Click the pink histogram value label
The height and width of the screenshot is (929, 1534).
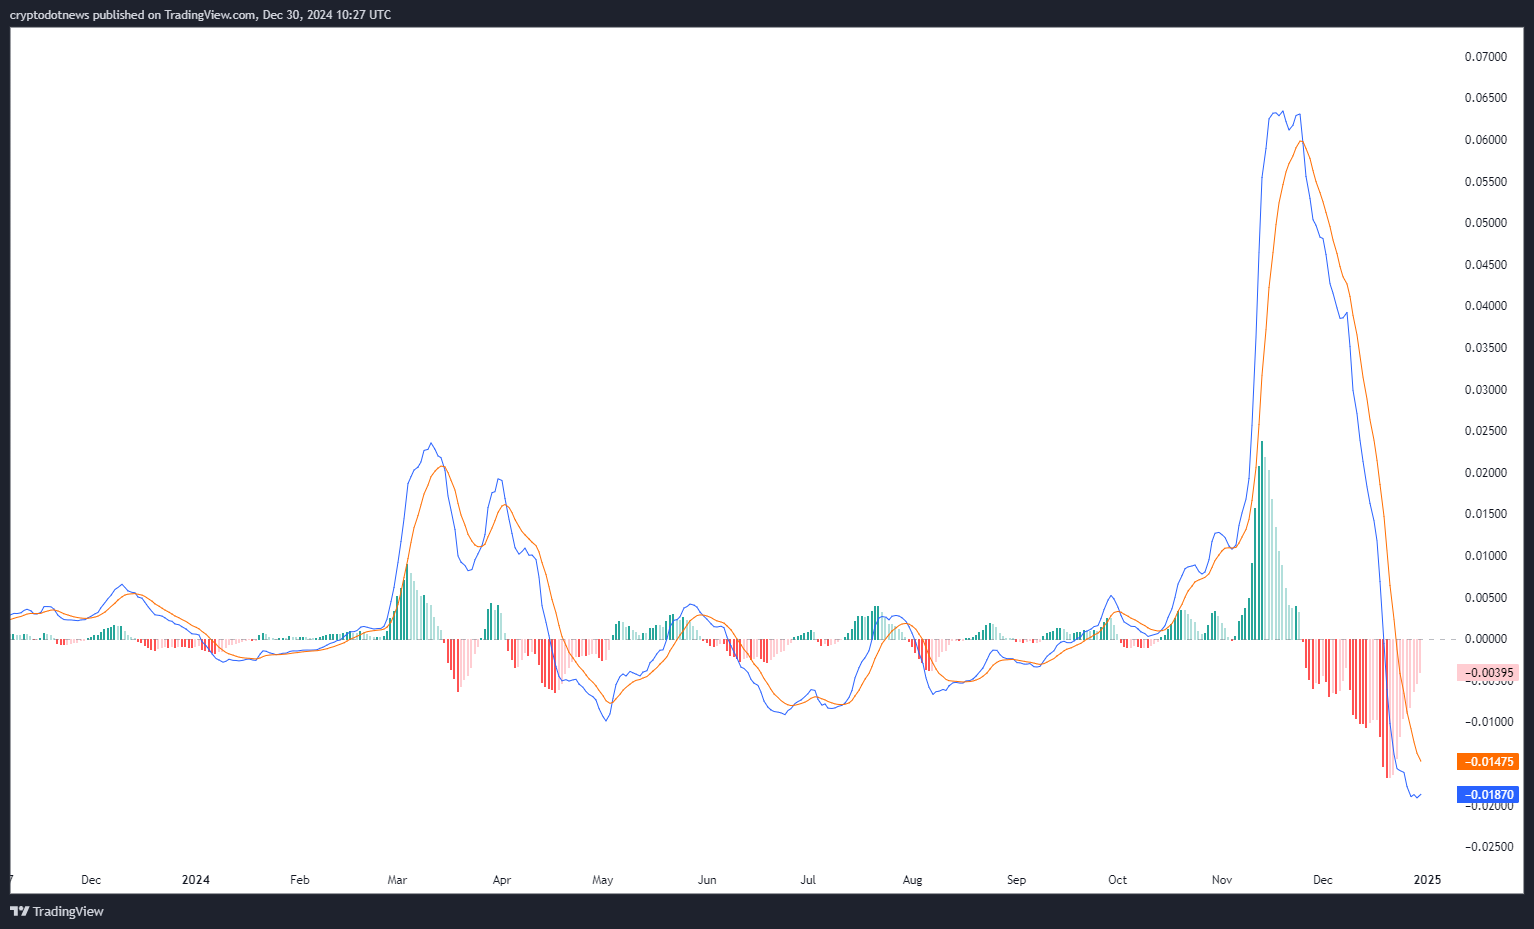[1489, 673]
